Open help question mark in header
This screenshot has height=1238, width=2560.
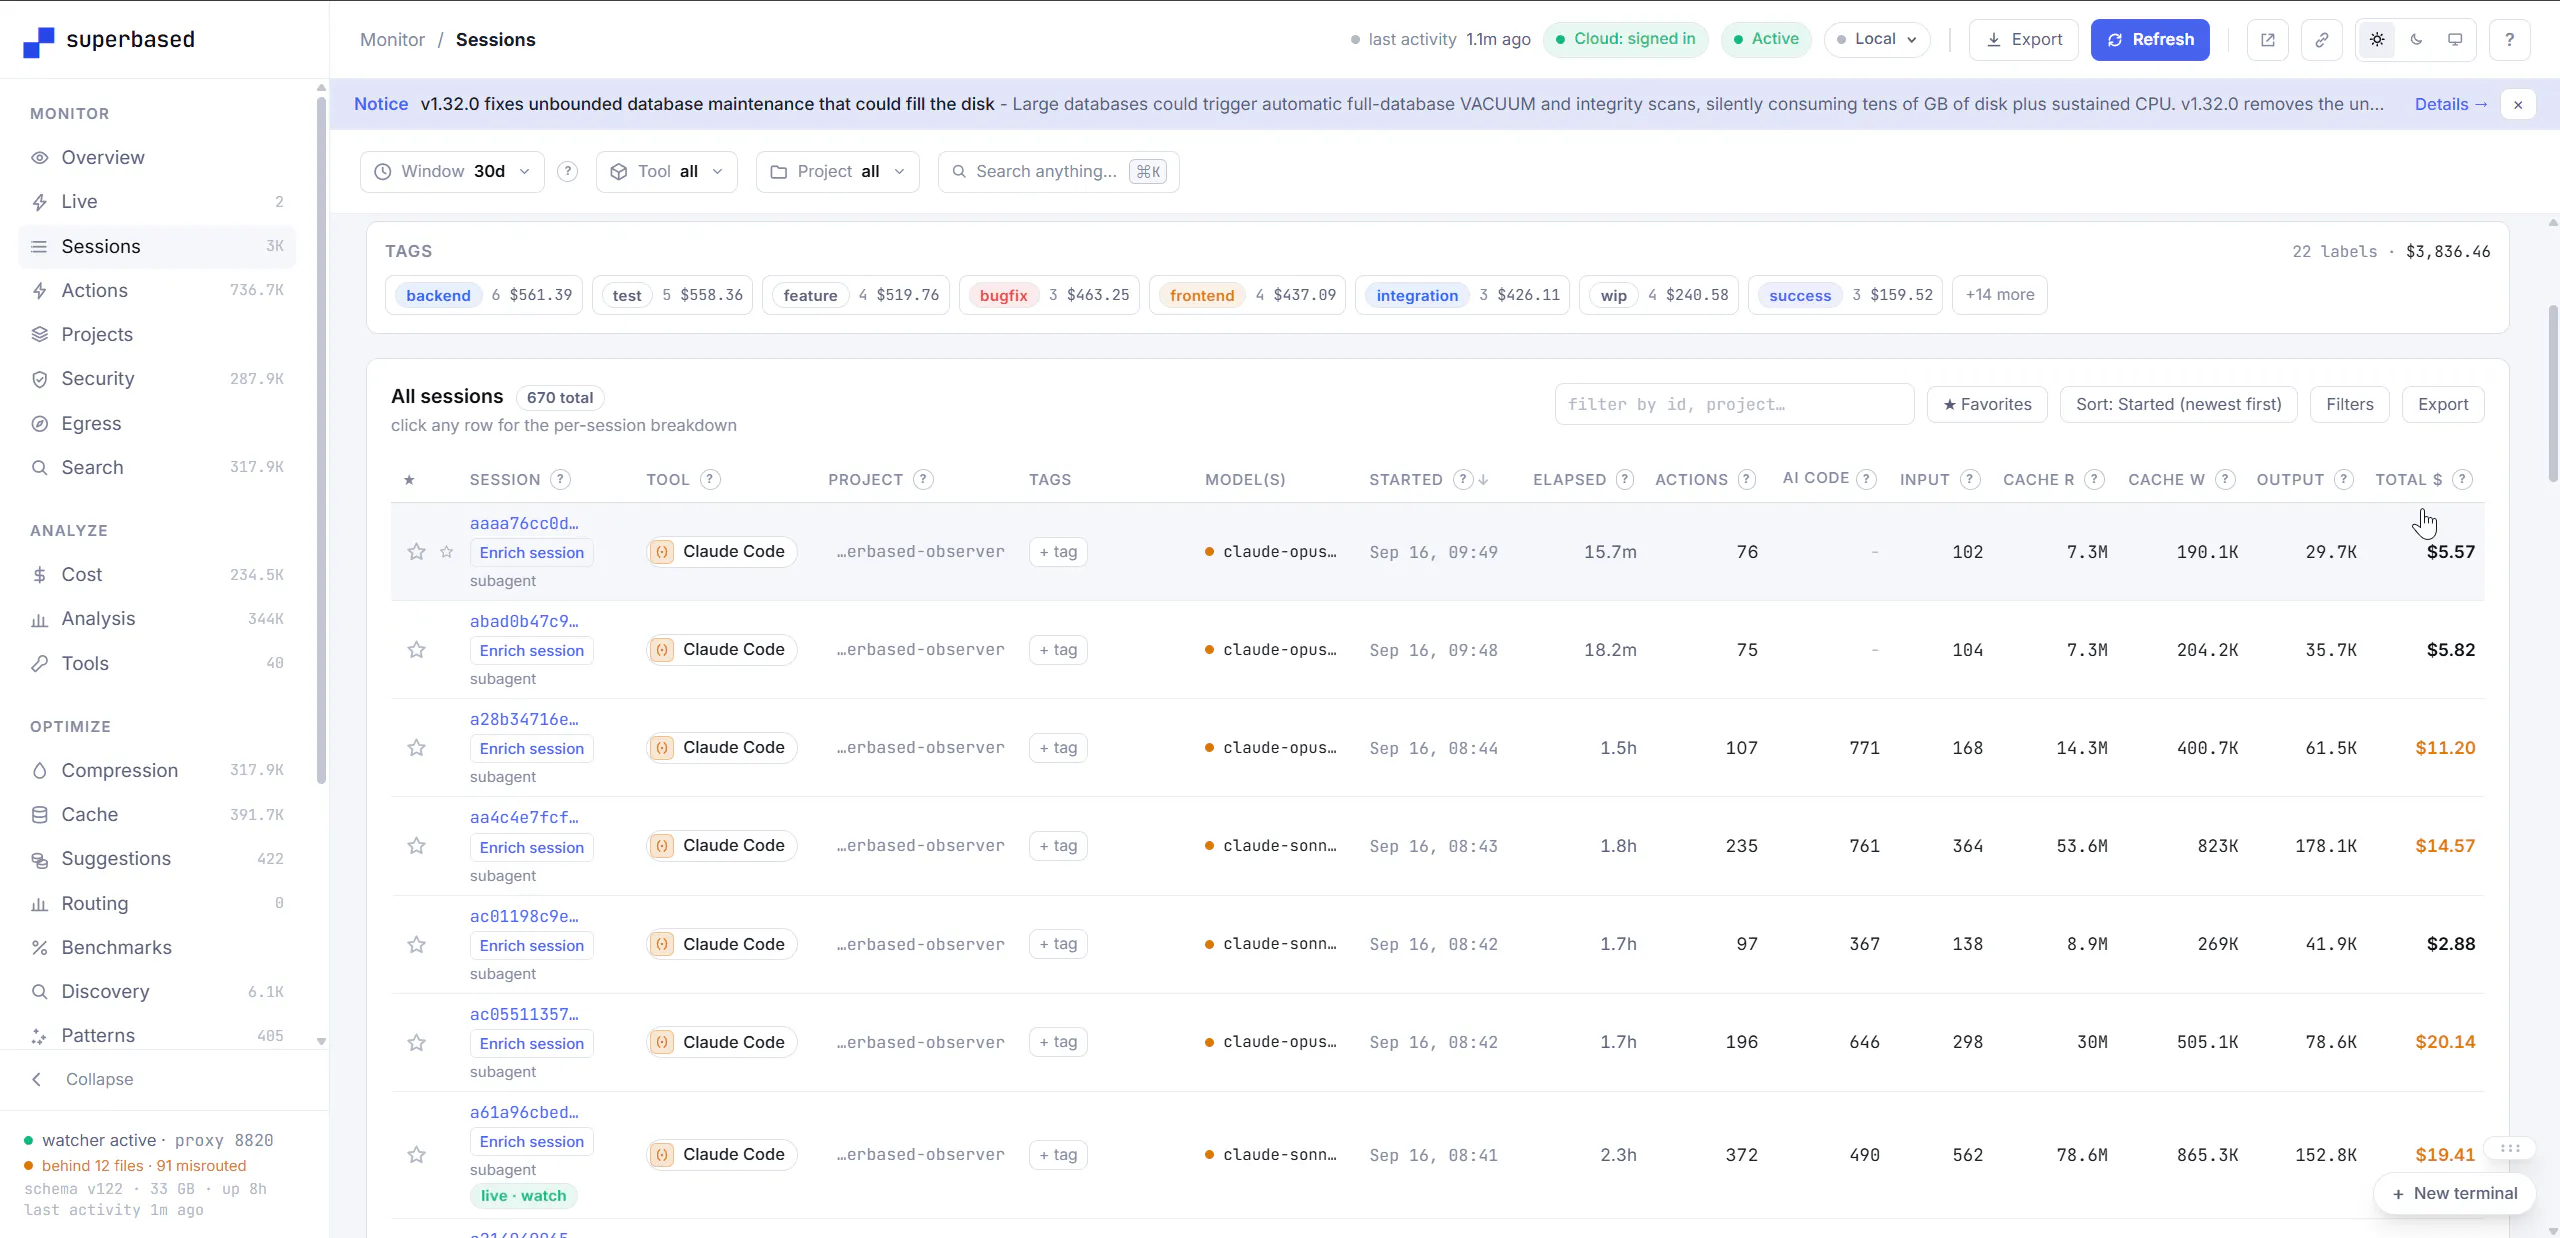[x=2509, y=40]
